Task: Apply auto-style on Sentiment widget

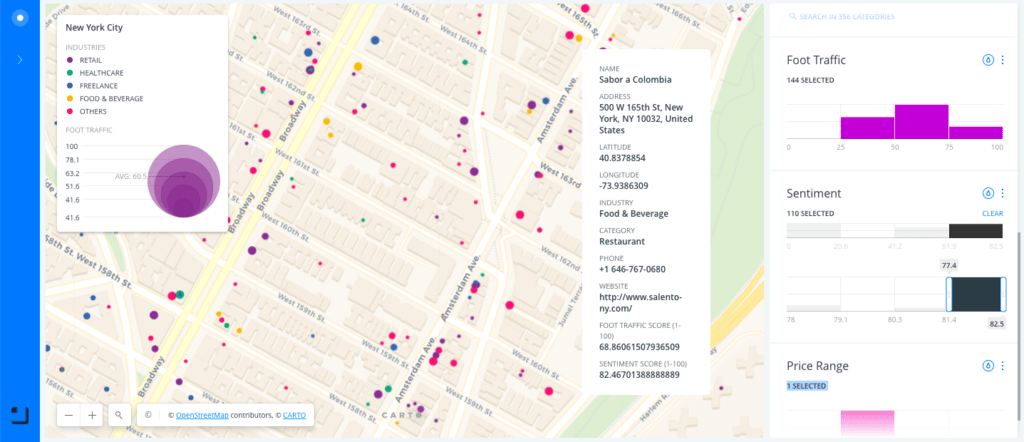Action: pyautogui.click(x=988, y=193)
